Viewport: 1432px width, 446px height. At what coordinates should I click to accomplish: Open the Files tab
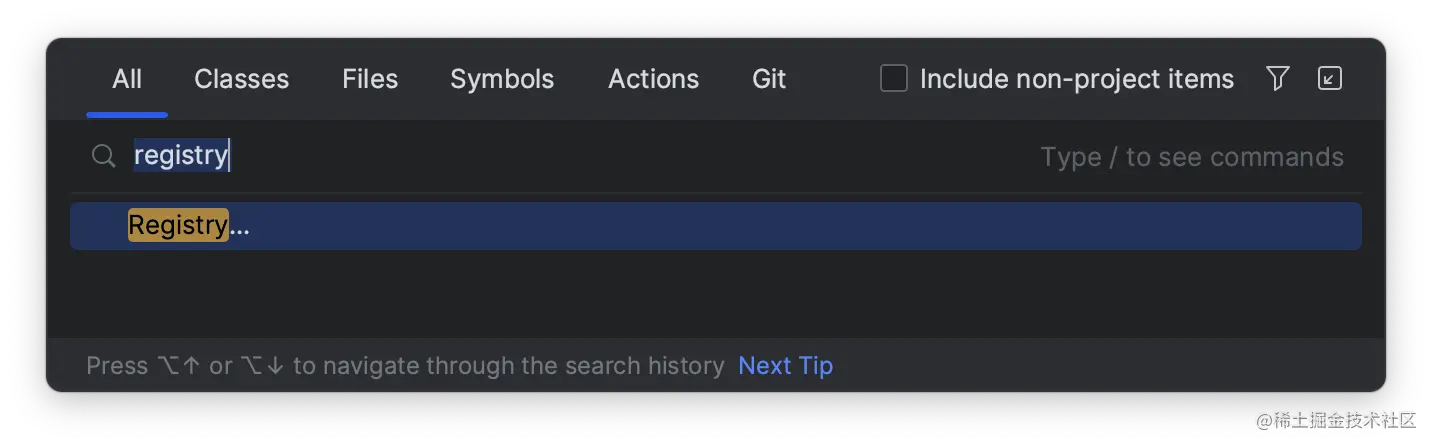click(x=370, y=79)
